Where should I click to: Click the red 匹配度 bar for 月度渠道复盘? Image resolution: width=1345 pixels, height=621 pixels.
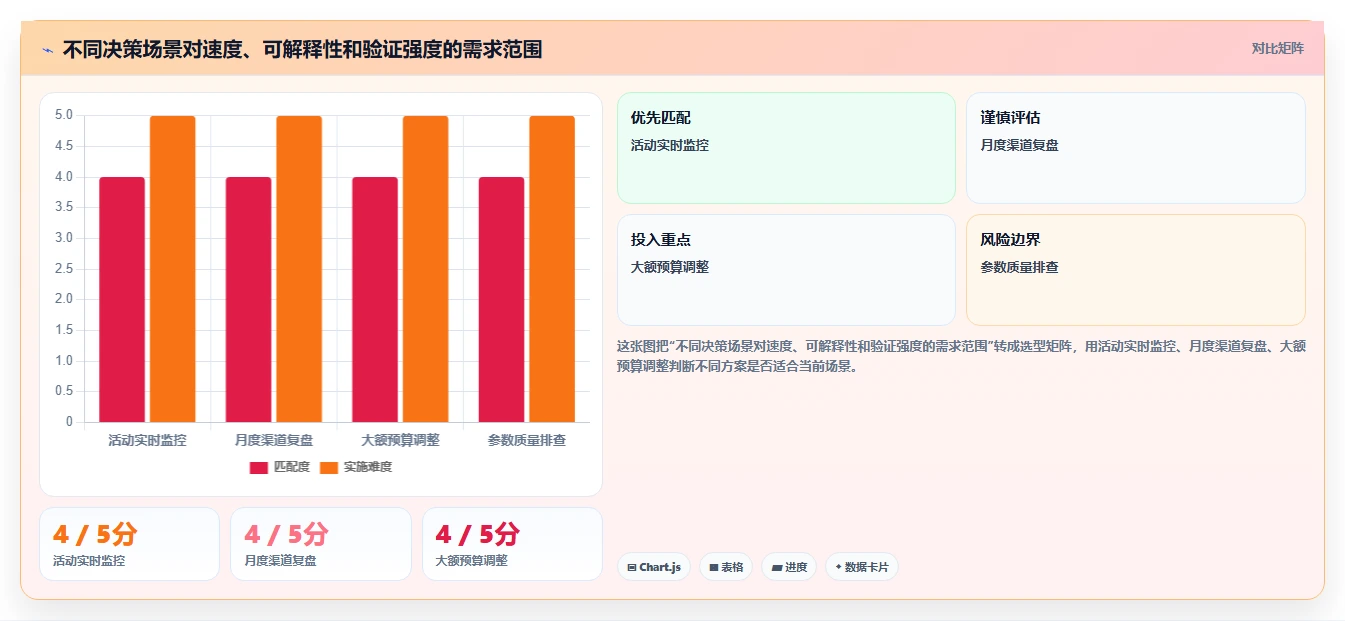(x=248, y=299)
